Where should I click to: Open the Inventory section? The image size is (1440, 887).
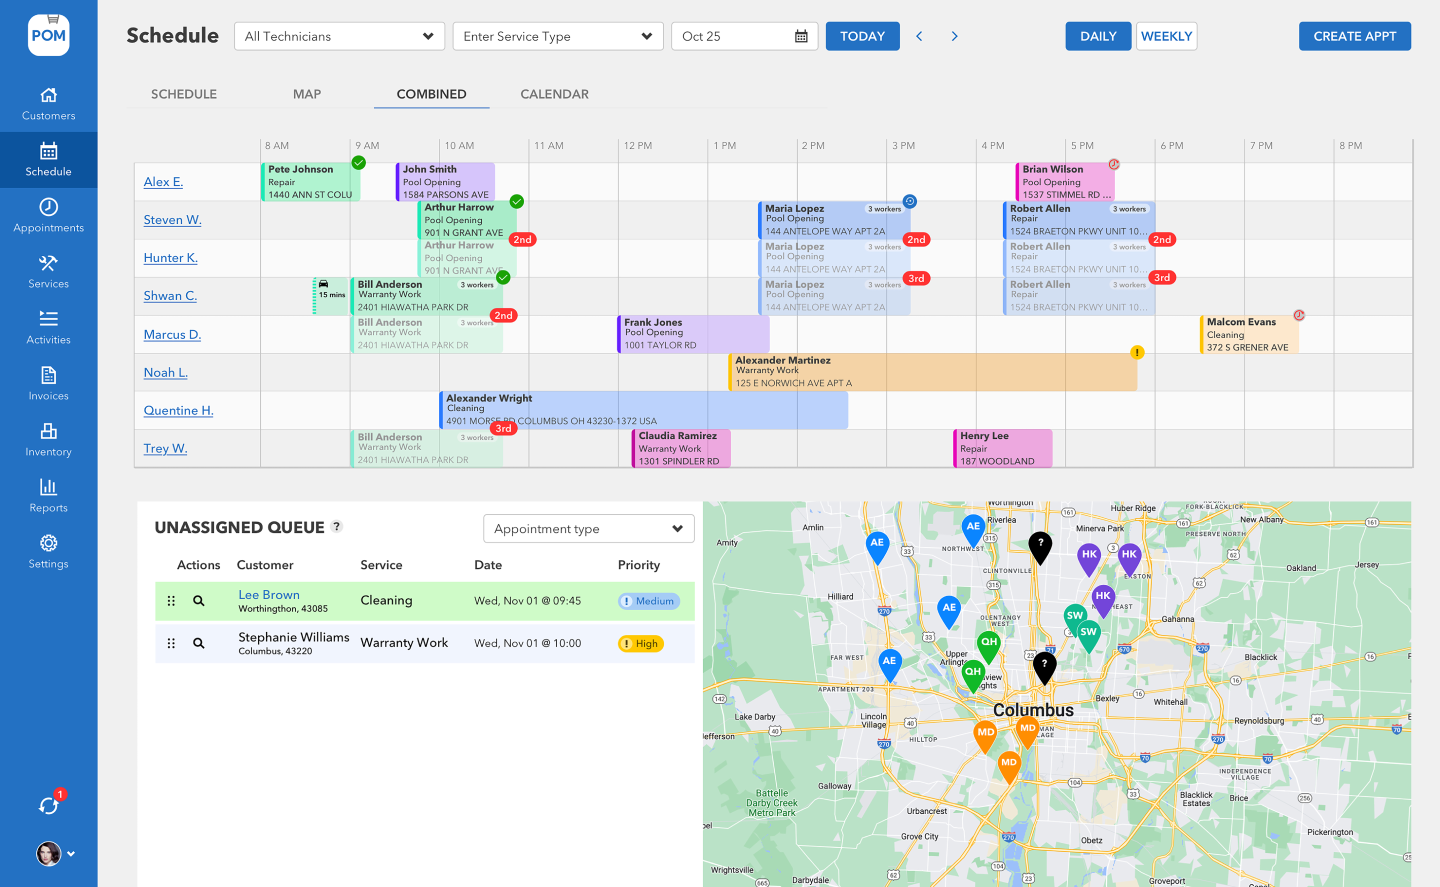click(48, 440)
